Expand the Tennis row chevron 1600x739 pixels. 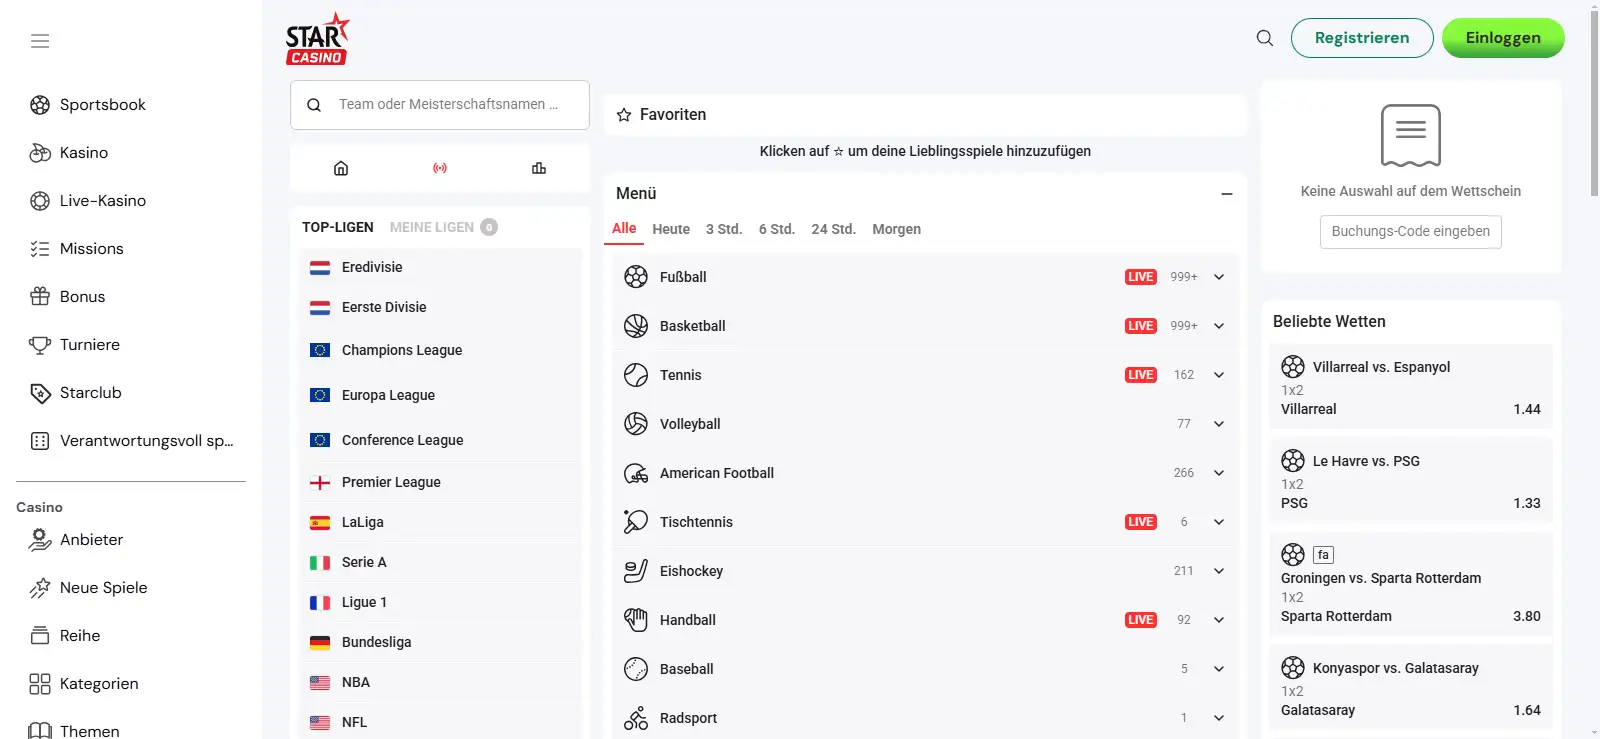(1219, 375)
